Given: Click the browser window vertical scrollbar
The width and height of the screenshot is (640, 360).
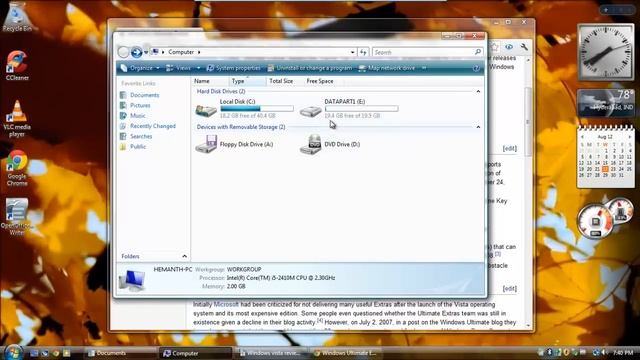Looking at the screenshot, I should [528, 122].
